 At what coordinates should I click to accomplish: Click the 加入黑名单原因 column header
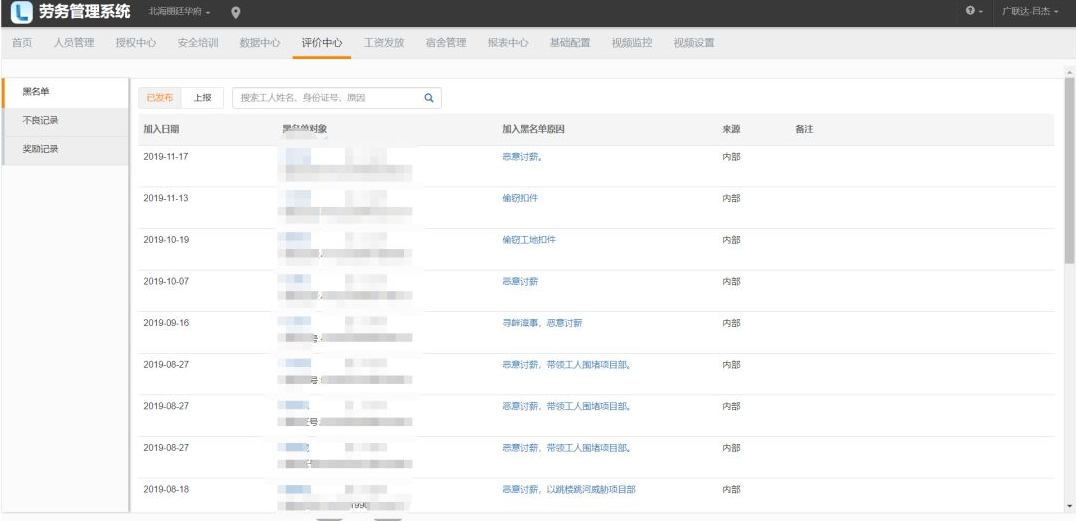(x=533, y=129)
